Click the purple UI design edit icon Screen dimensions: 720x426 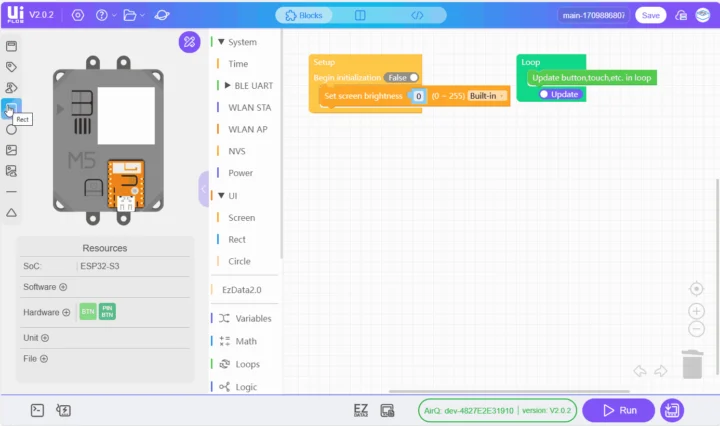tap(189, 41)
